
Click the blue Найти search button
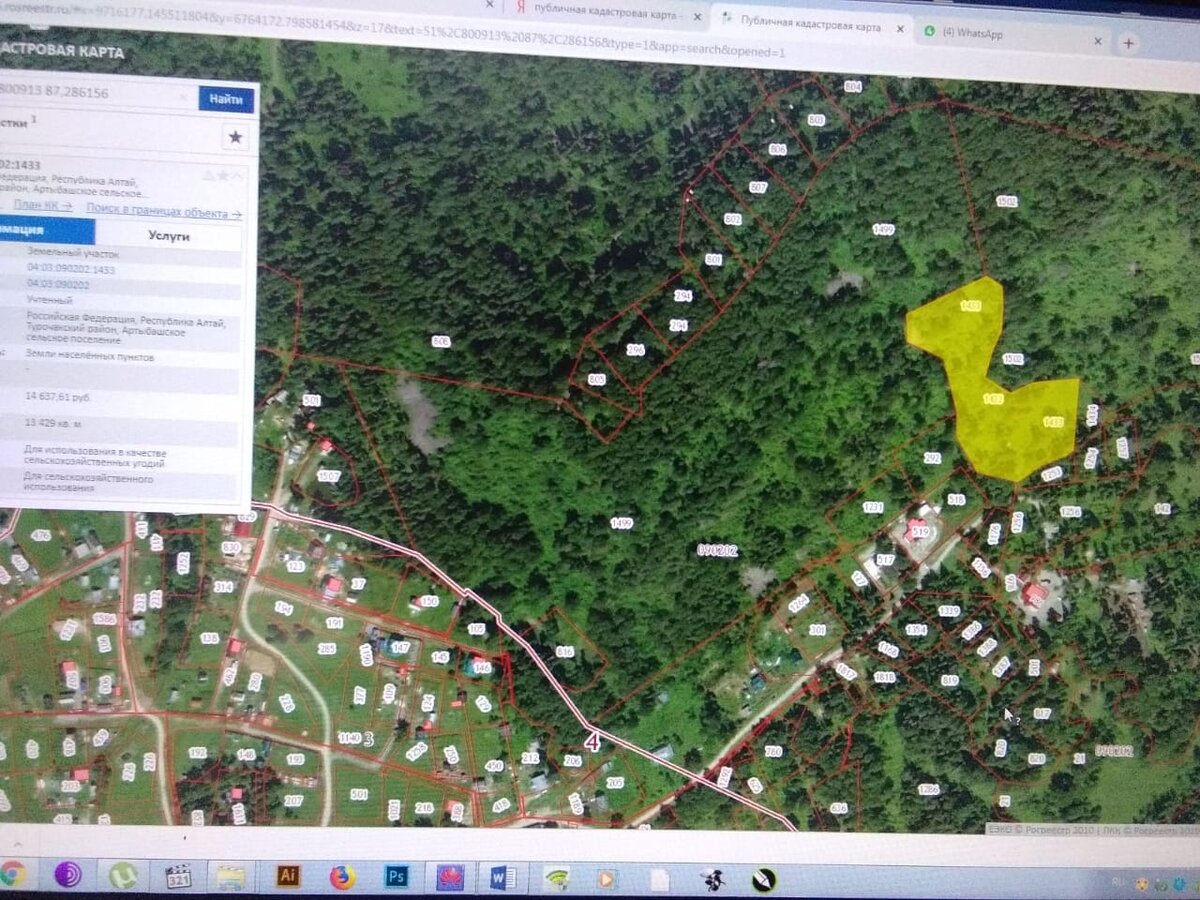[x=226, y=99]
